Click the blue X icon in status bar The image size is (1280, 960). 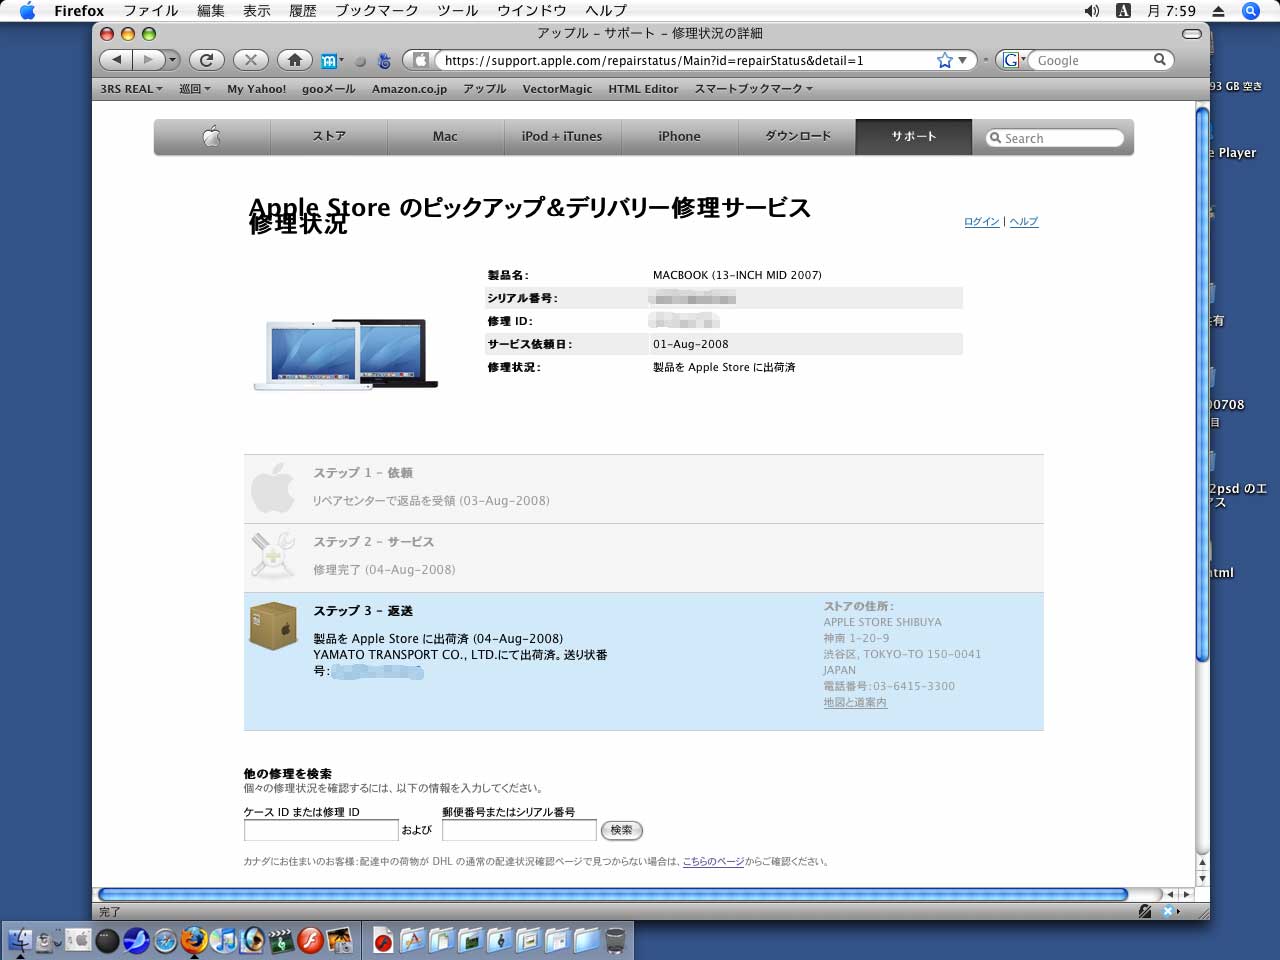[x=1168, y=911]
